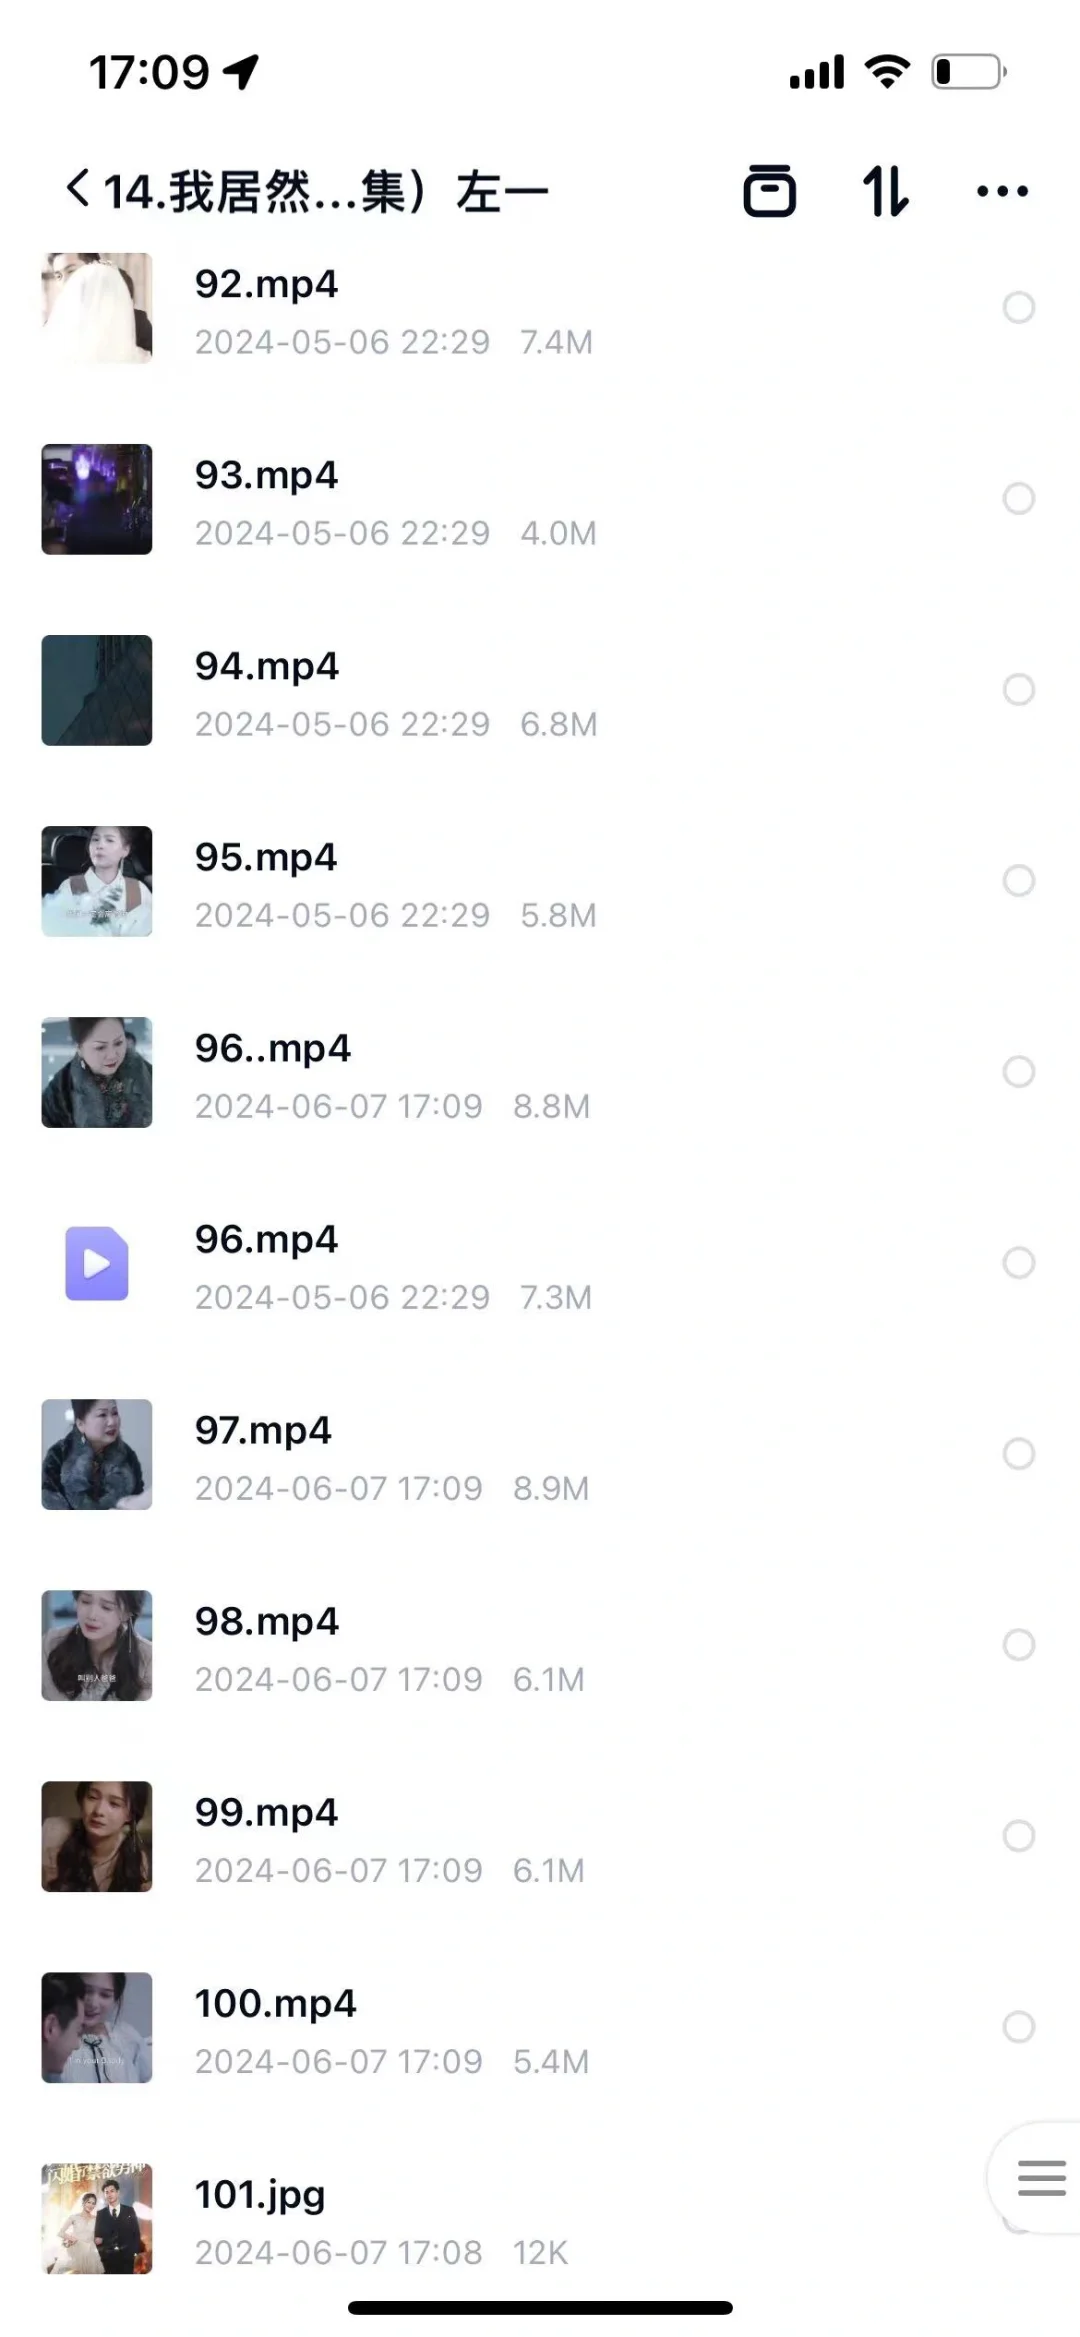Select the radio circle for 97.mp4
The width and height of the screenshot is (1080, 2337).
pyautogui.click(x=1019, y=1453)
